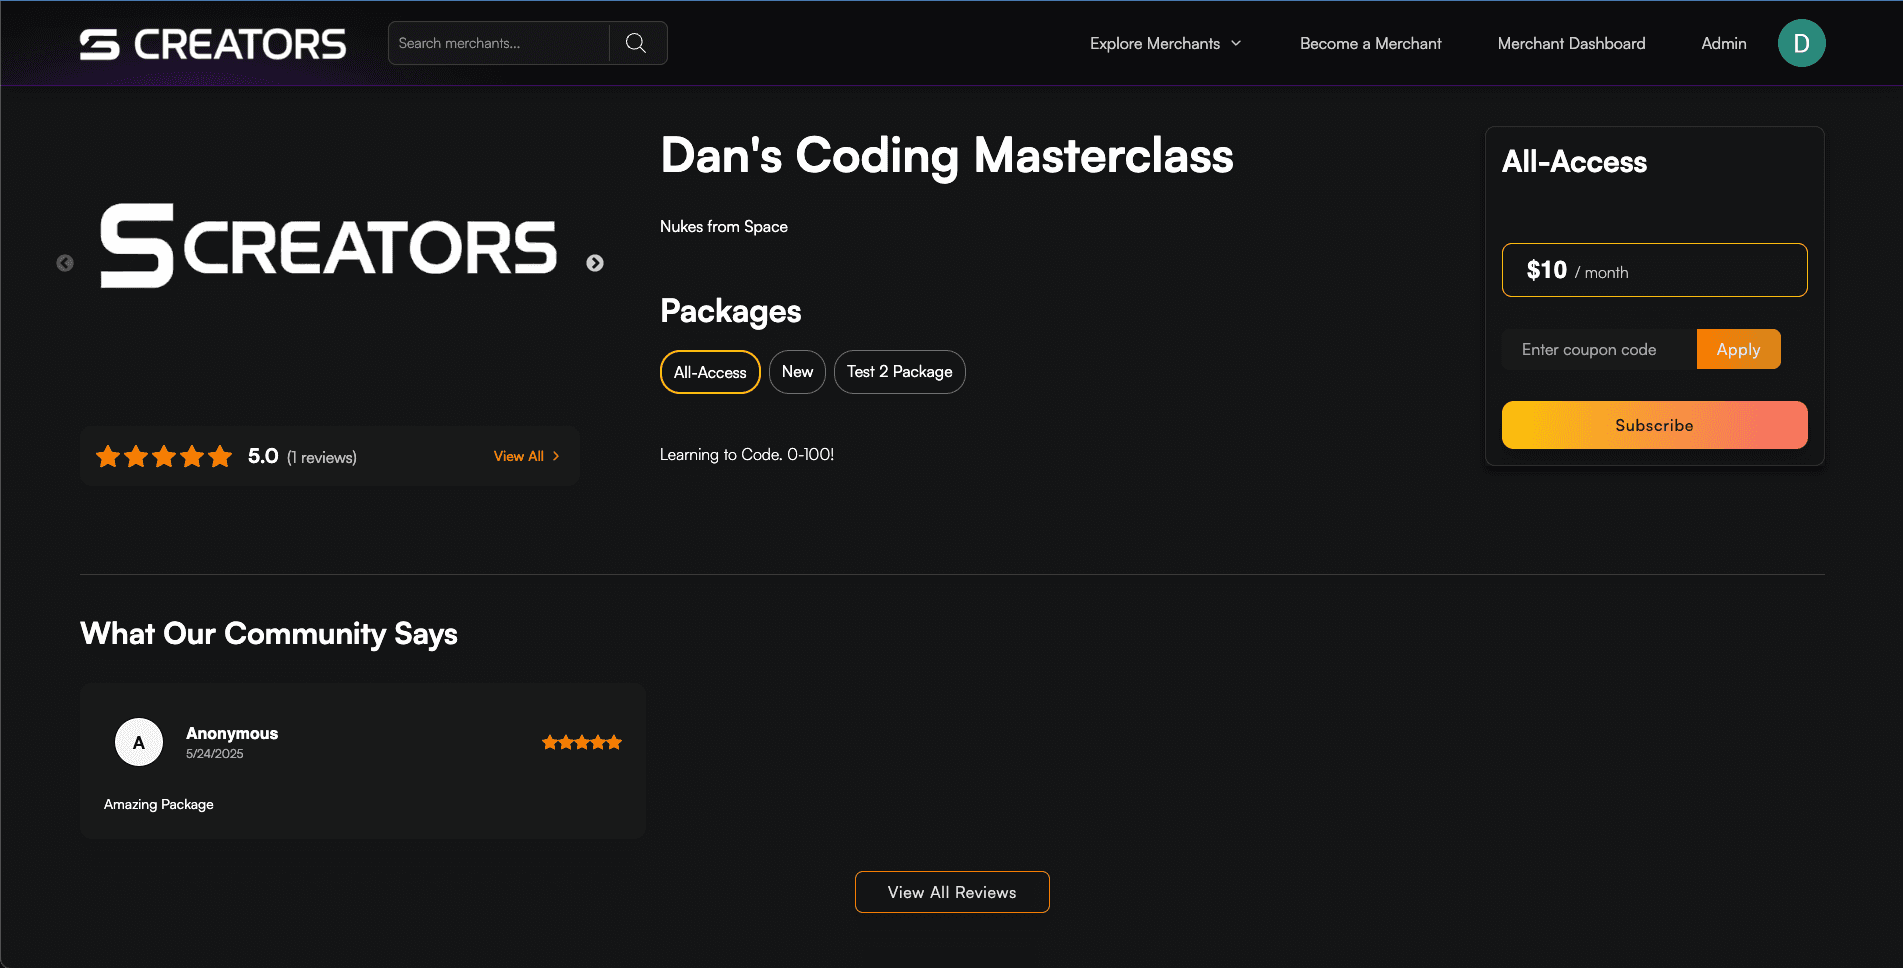Click the search magnifier icon
Screen dimensions: 1903x968
tap(636, 43)
